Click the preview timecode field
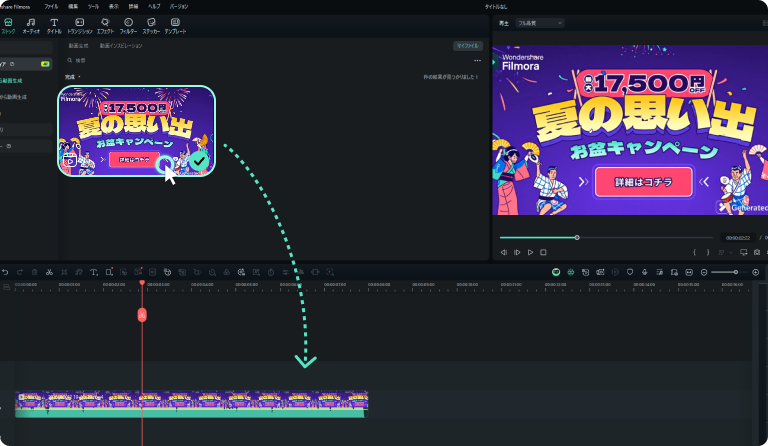This screenshot has width=768, height=446. click(x=738, y=238)
